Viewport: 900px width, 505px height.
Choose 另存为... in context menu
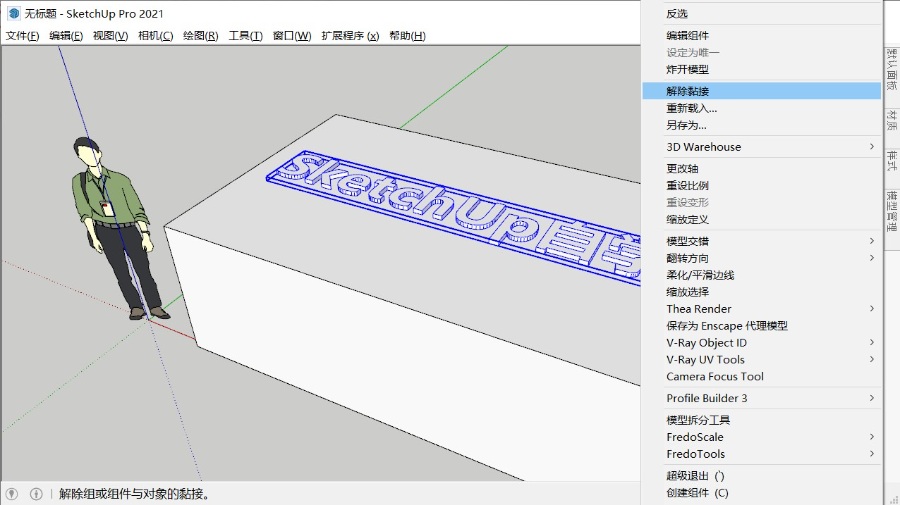[762, 125]
